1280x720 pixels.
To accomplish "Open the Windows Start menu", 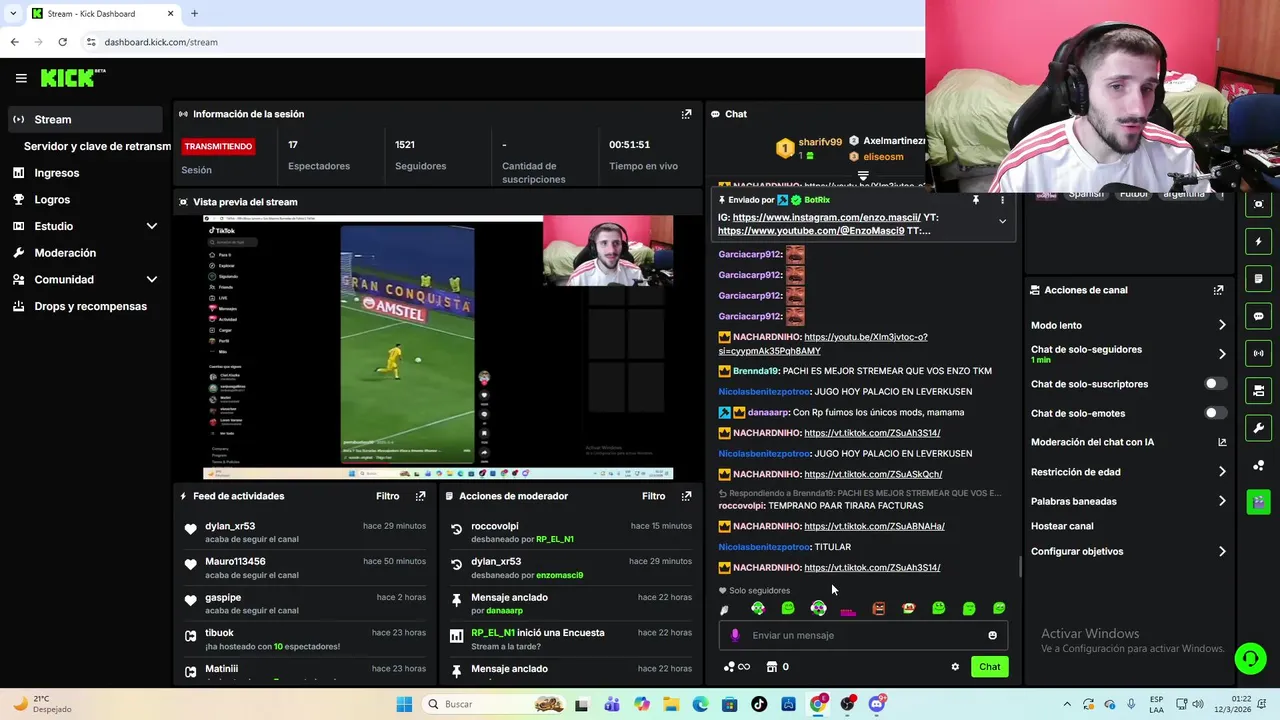I will point(404,704).
